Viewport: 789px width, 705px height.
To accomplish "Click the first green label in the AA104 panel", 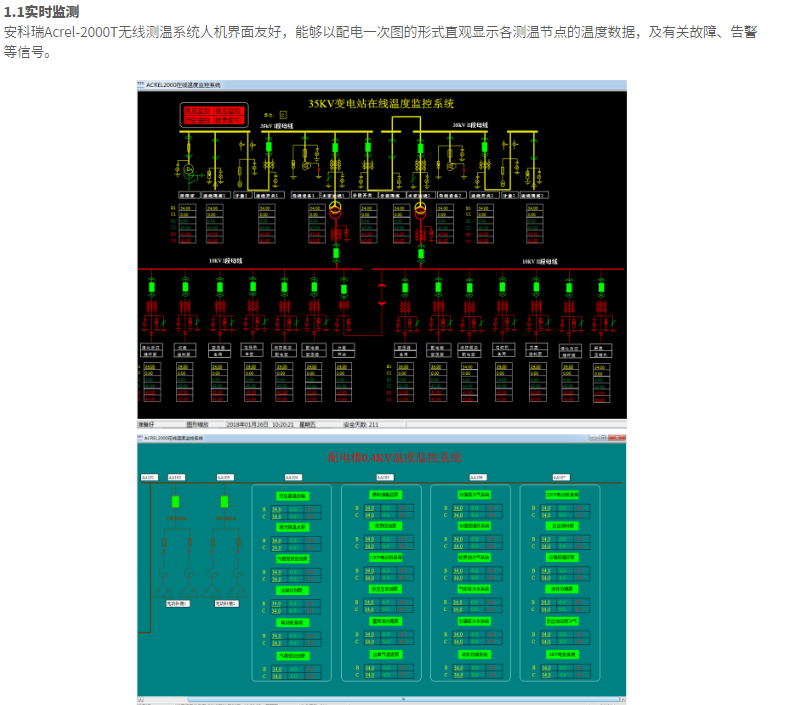I will pyautogui.click(x=292, y=496).
